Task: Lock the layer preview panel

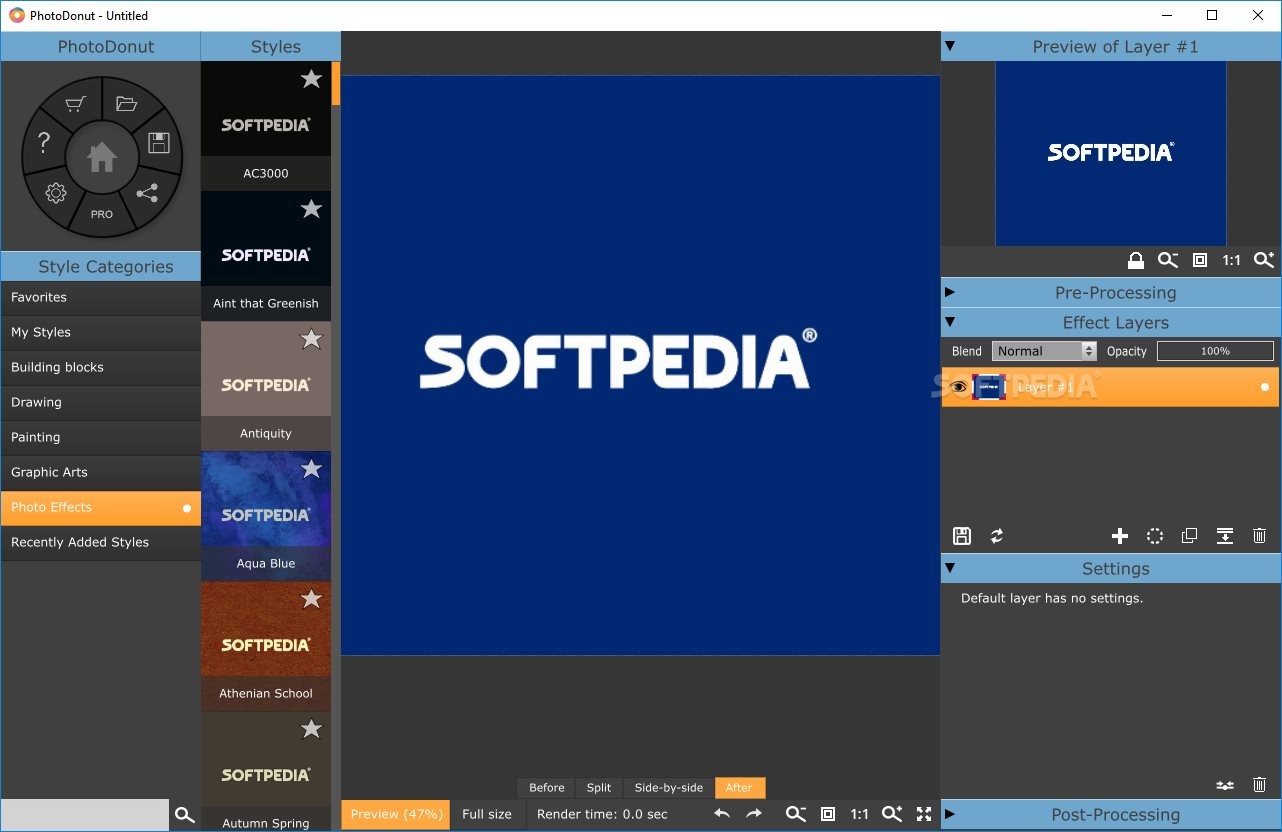Action: click(x=1136, y=260)
